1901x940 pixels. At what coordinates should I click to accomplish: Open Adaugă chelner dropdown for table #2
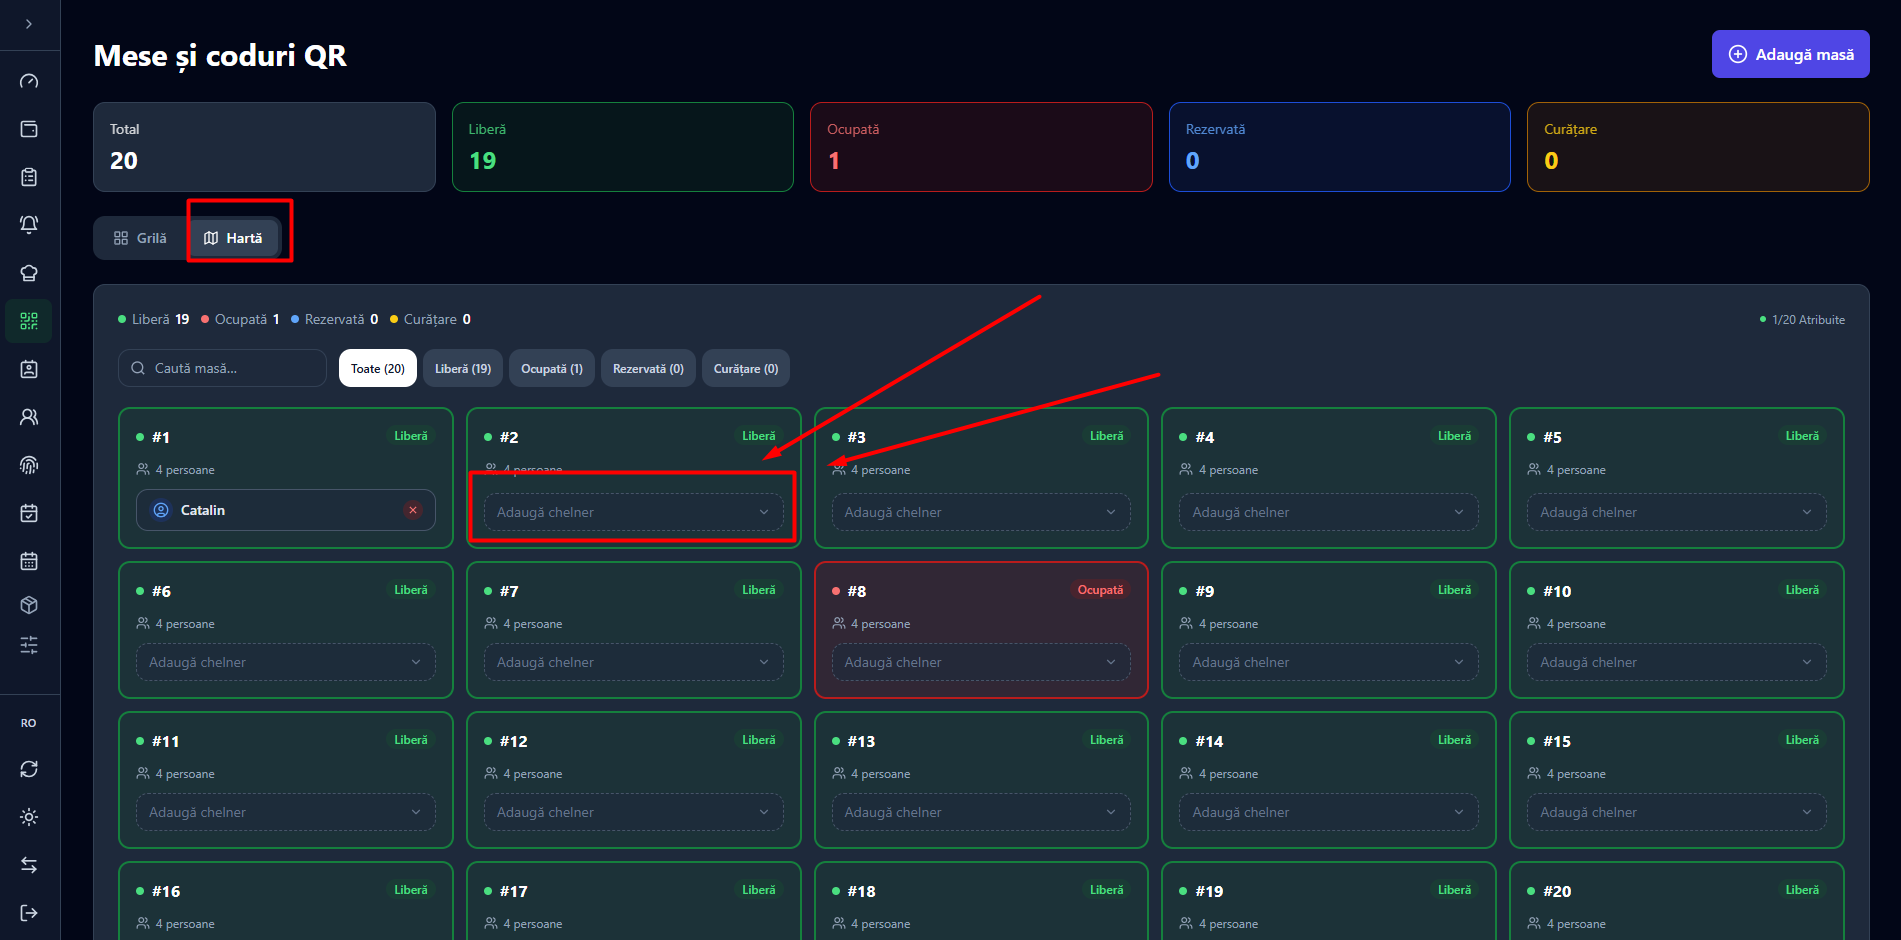tap(633, 512)
